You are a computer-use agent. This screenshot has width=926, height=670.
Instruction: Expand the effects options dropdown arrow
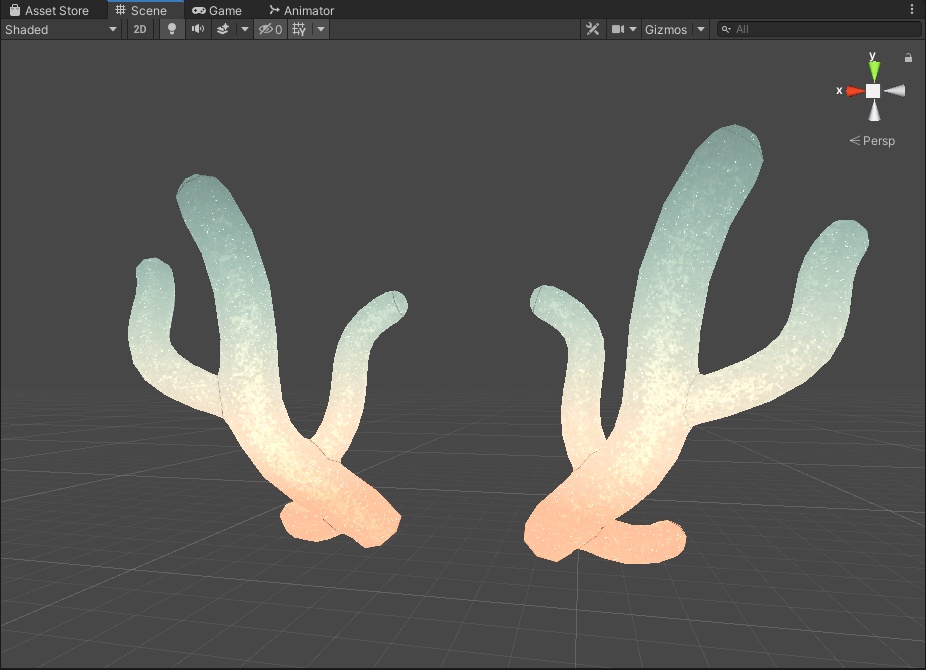click(x=243, y=29)
